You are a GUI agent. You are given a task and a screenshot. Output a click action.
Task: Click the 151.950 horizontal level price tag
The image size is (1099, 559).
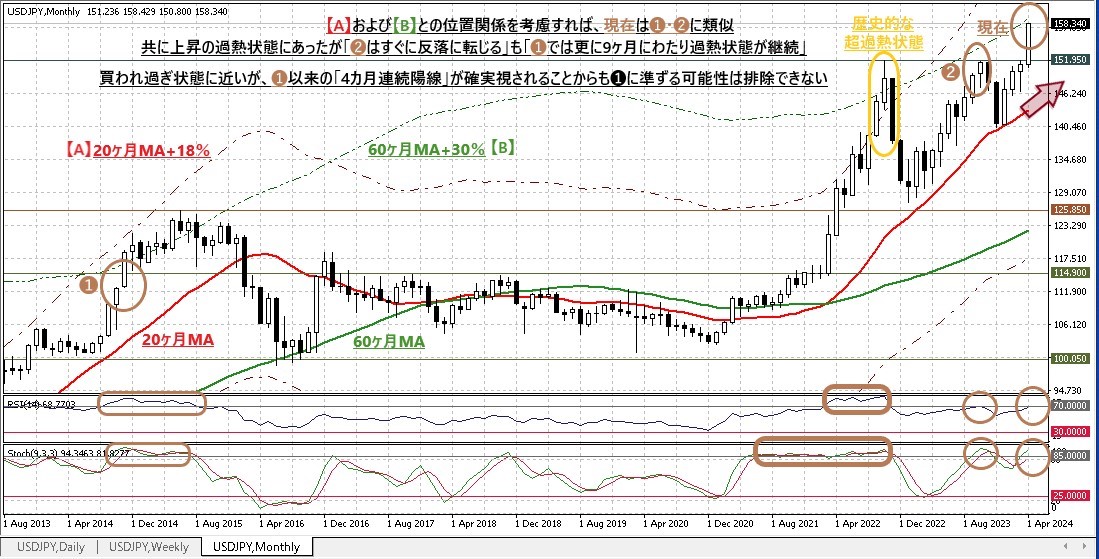click(x=1070, y=61)
